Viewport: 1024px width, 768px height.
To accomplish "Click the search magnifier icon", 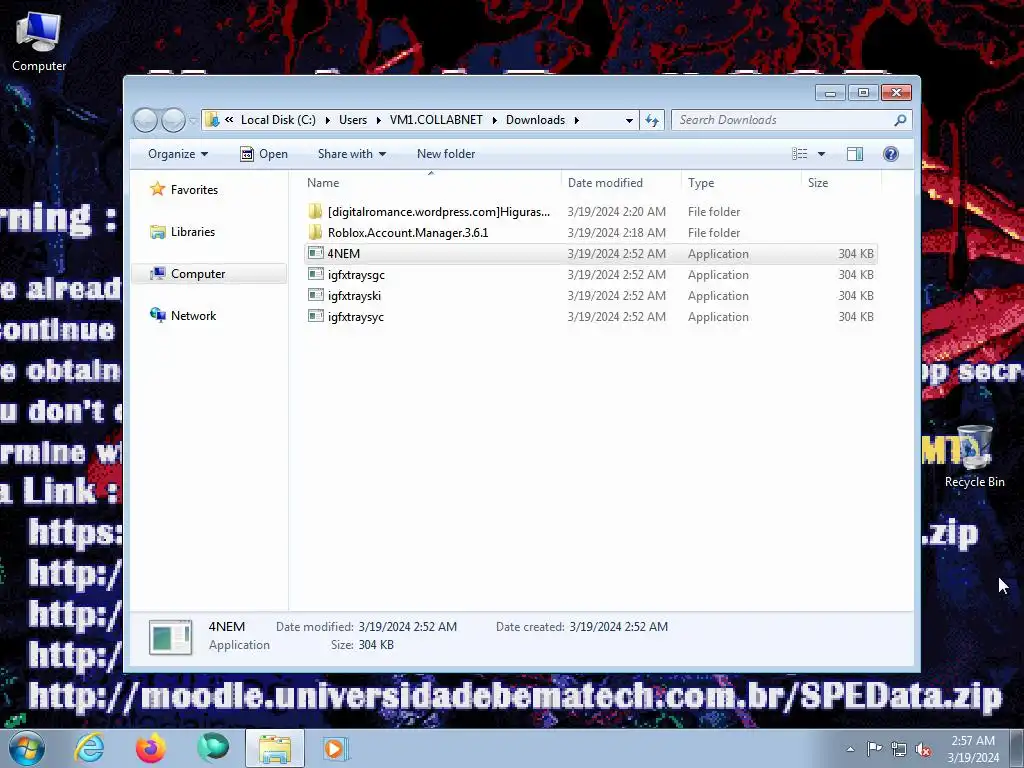I will pos(900,120).
